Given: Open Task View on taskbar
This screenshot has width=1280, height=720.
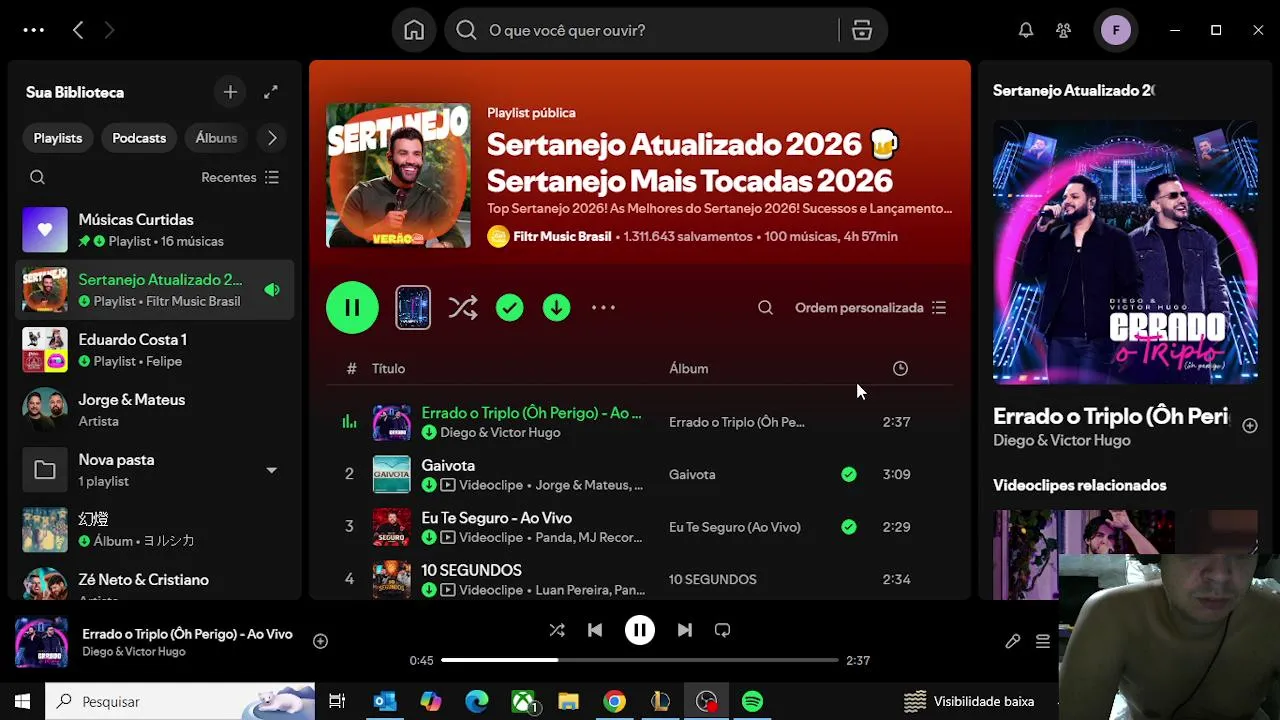Looking at the screenshot, I should (x=337, y=702).
